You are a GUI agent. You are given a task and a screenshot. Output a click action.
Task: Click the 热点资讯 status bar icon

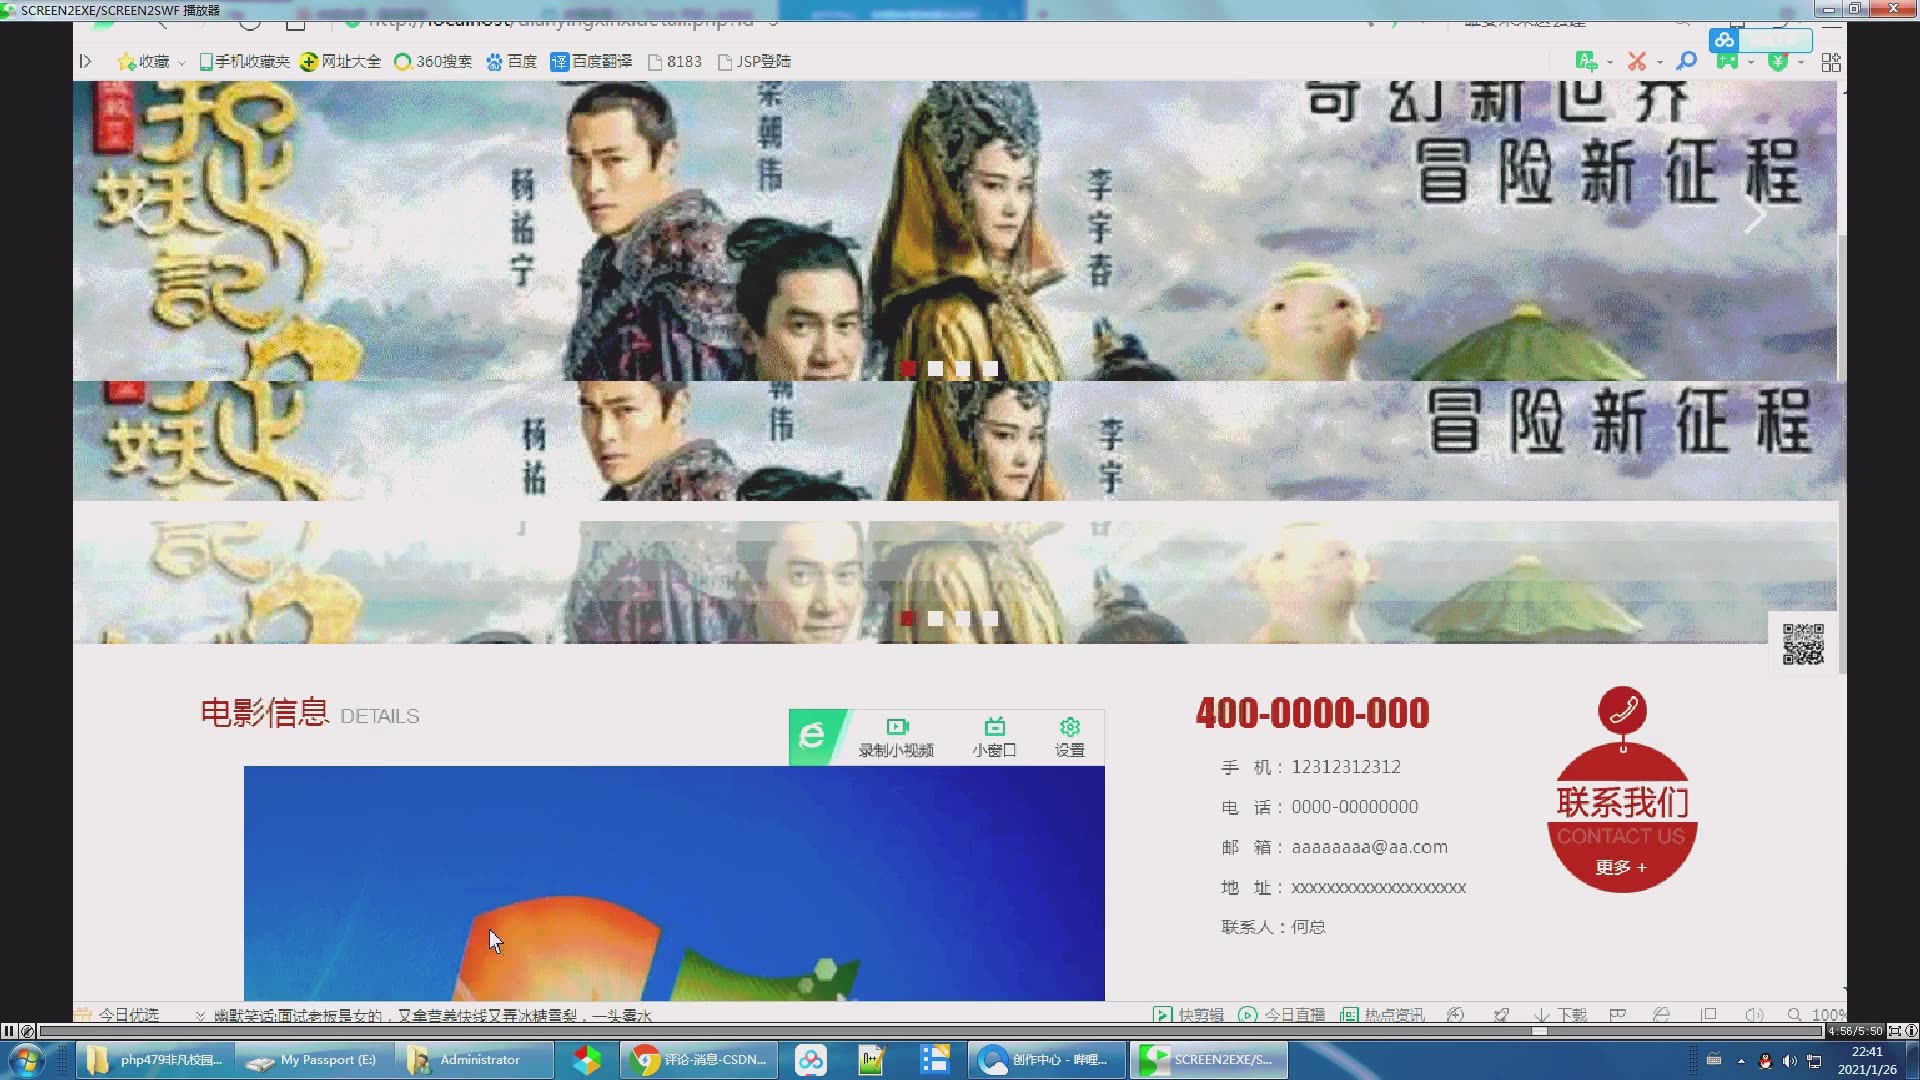1382,1014
